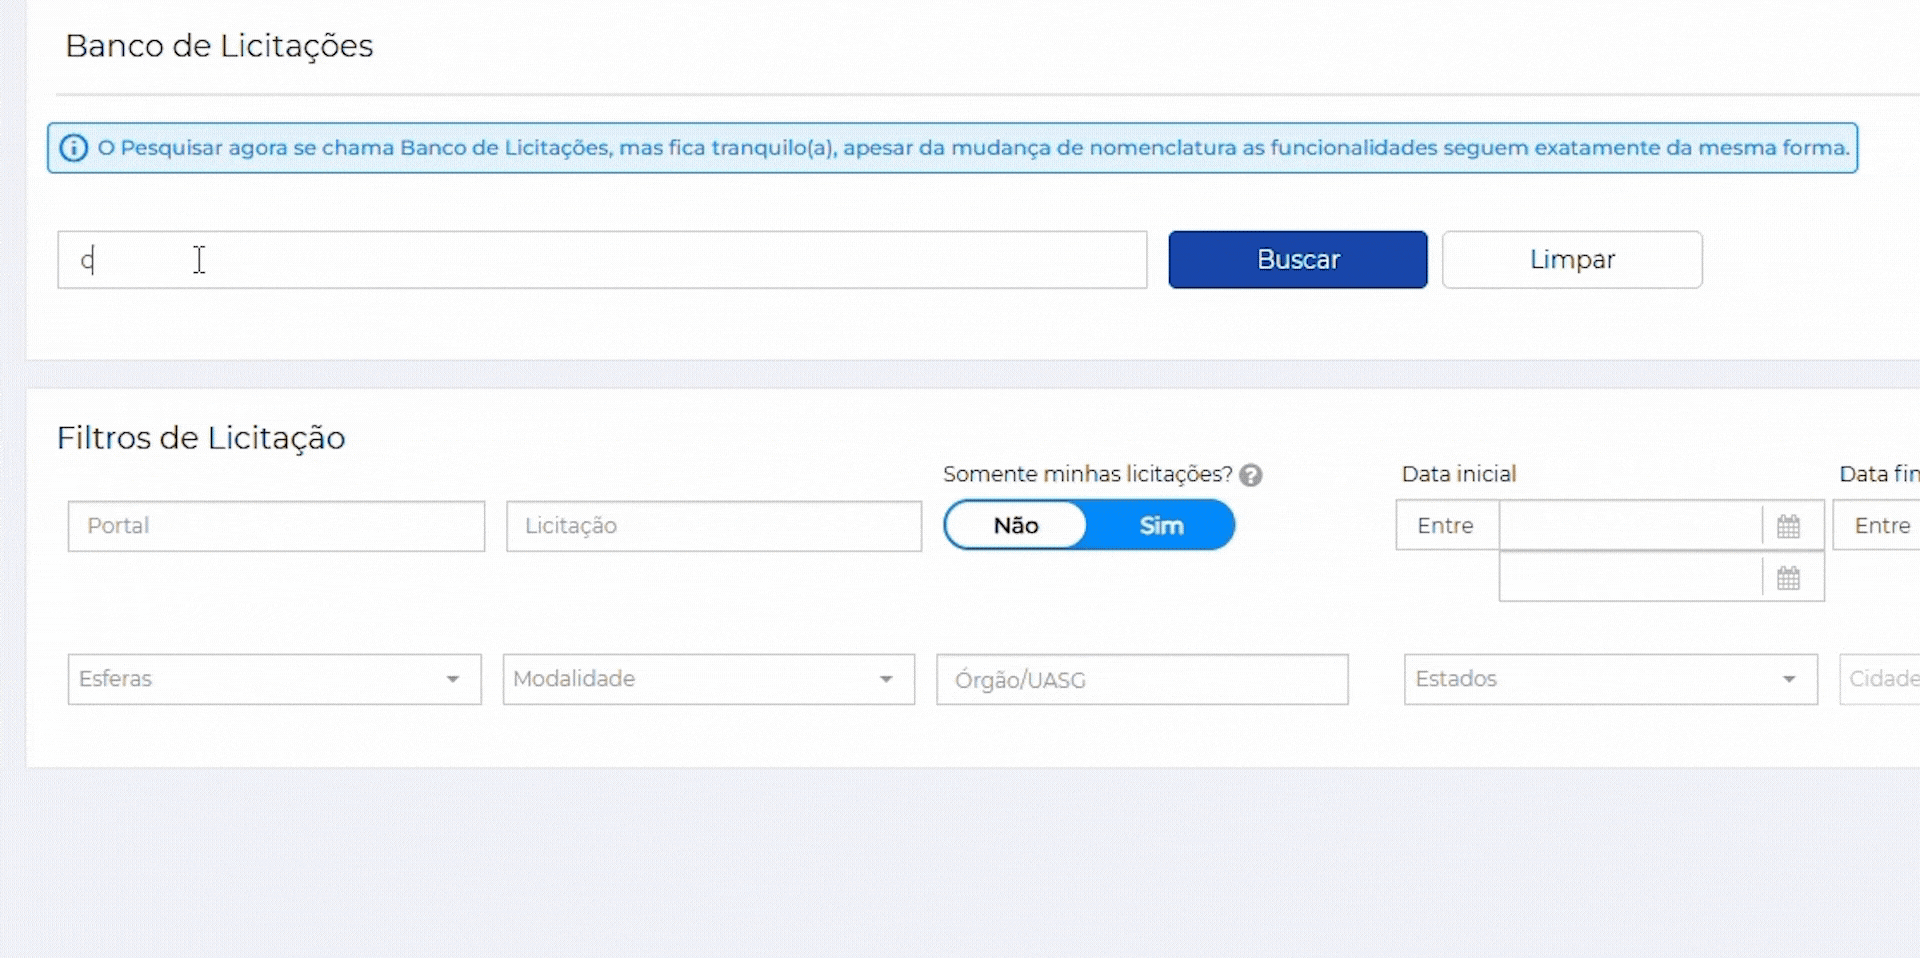Image resolution: width=1920 pixels, height=958 pixels.
Task: Focus the Órgão/UASG input field
Action: coord(1142,680)
